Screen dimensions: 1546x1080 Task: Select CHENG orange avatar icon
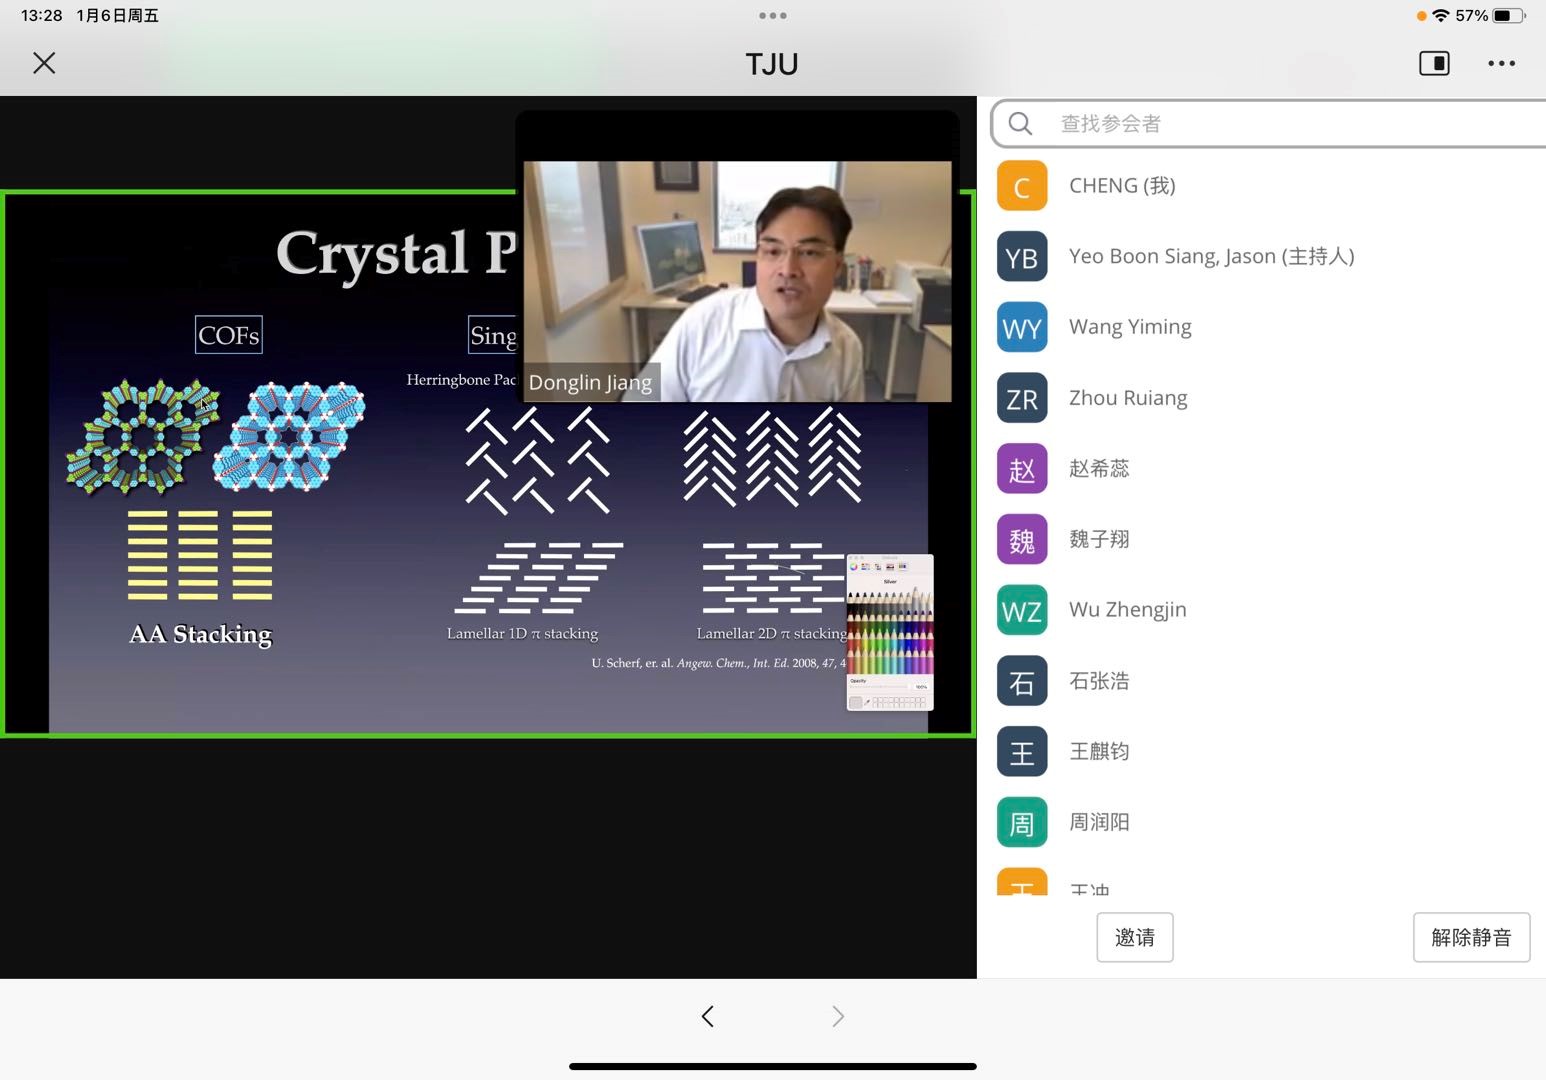(1022, 186)
